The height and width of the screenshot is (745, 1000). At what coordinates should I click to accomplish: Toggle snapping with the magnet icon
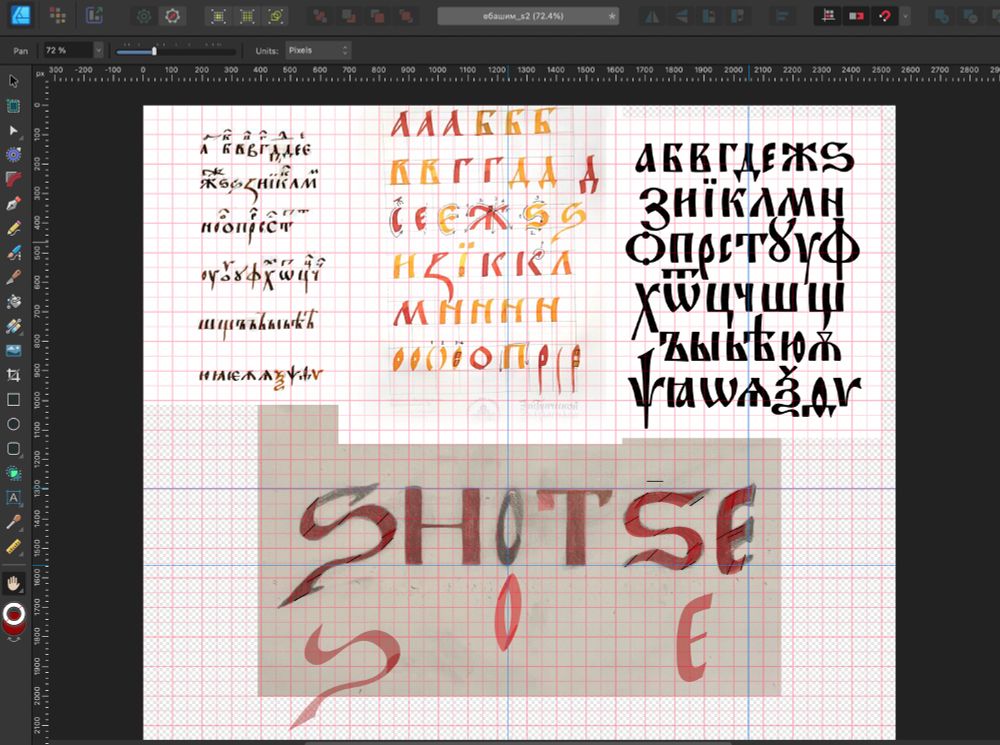886,15
